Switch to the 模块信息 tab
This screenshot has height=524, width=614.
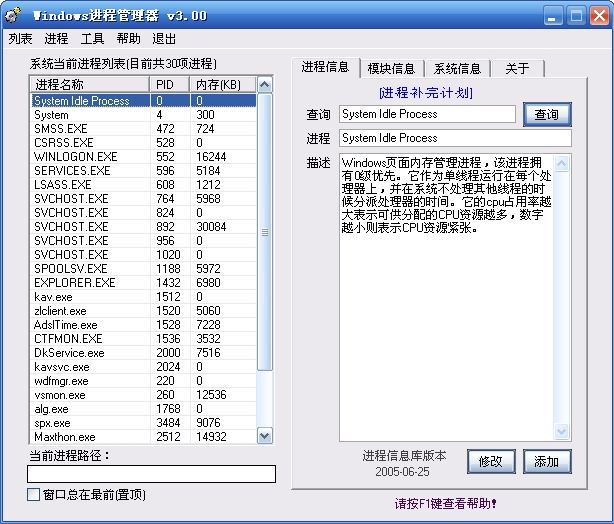[392, 69]
